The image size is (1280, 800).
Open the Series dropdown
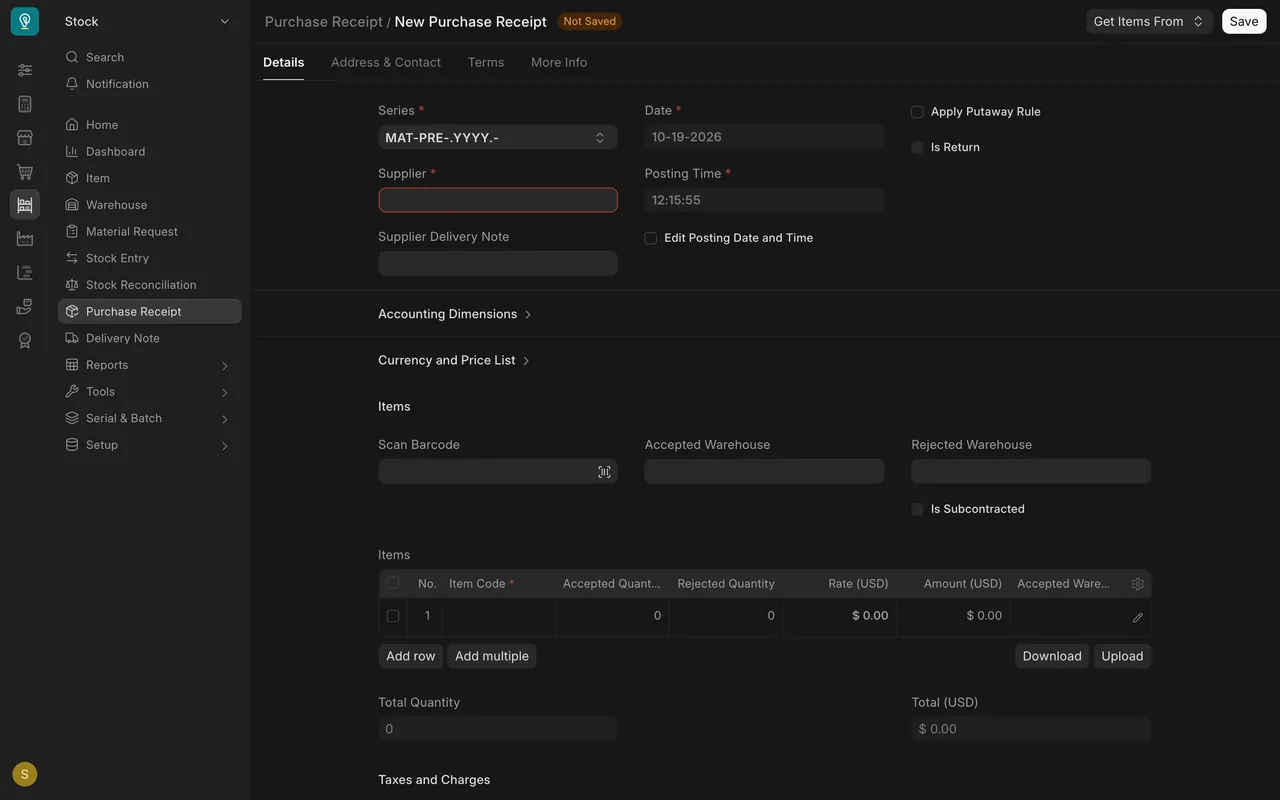pos(498,138)
